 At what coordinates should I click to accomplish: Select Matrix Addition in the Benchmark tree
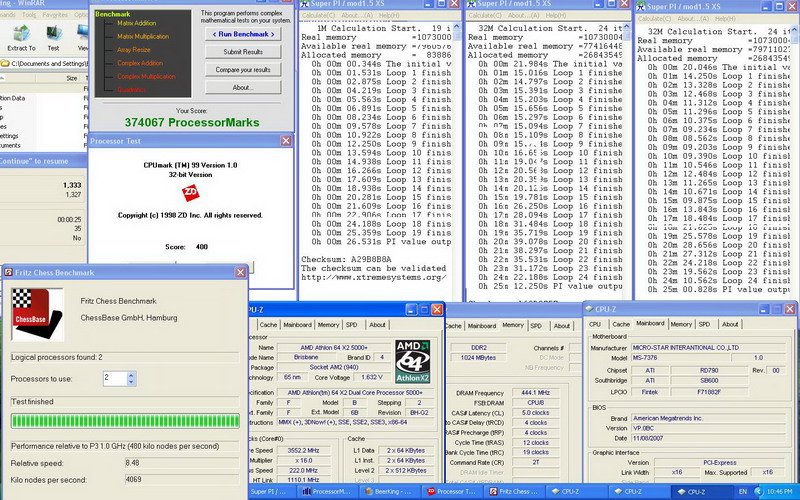pyautogui.click(x=137, y=23)
